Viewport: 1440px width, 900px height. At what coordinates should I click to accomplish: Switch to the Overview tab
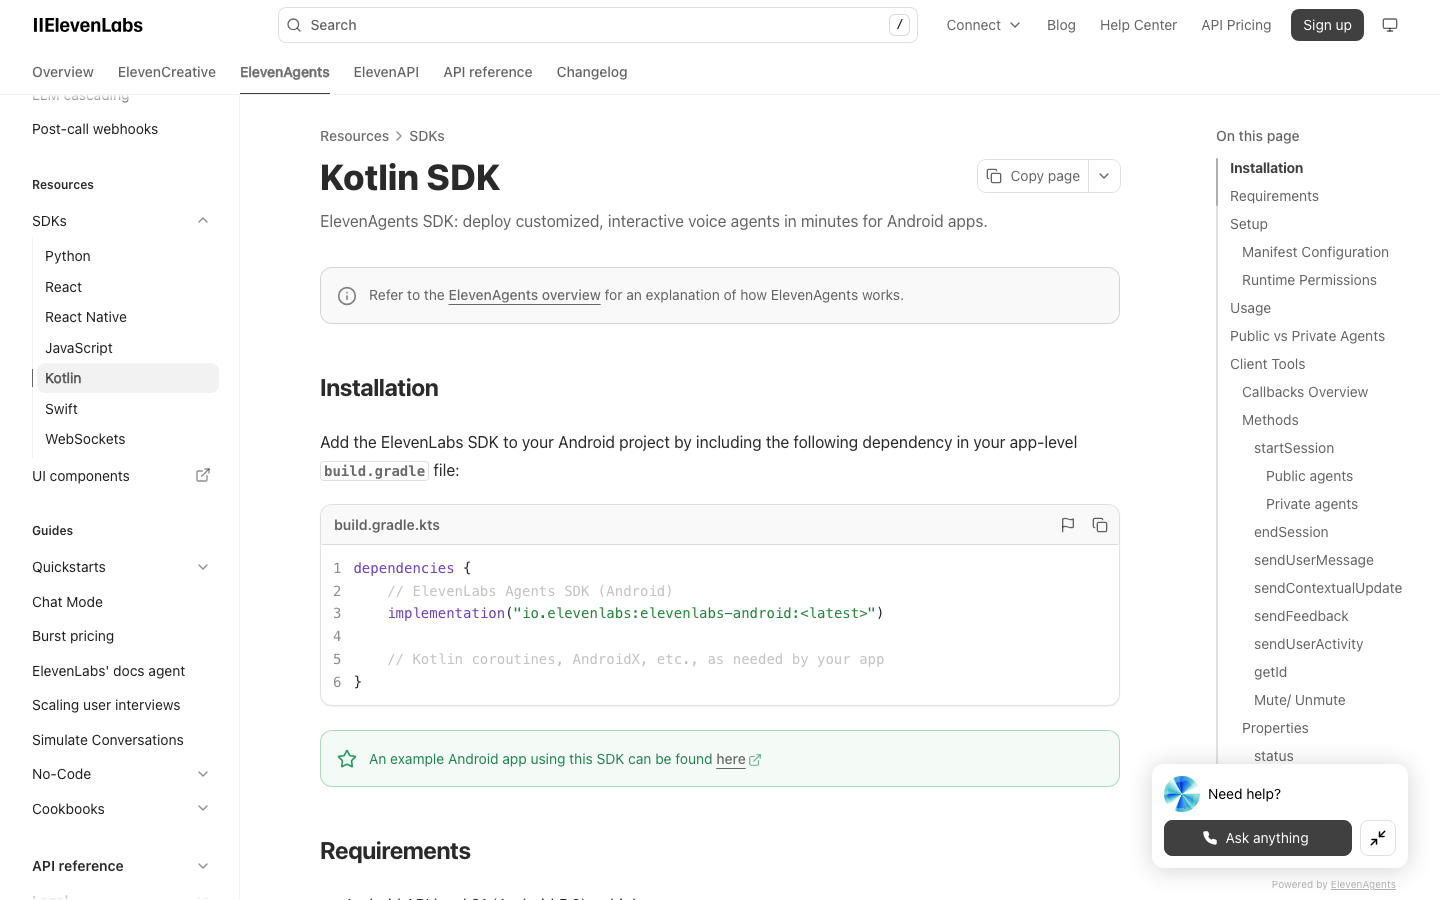click(x=63, y=72)
